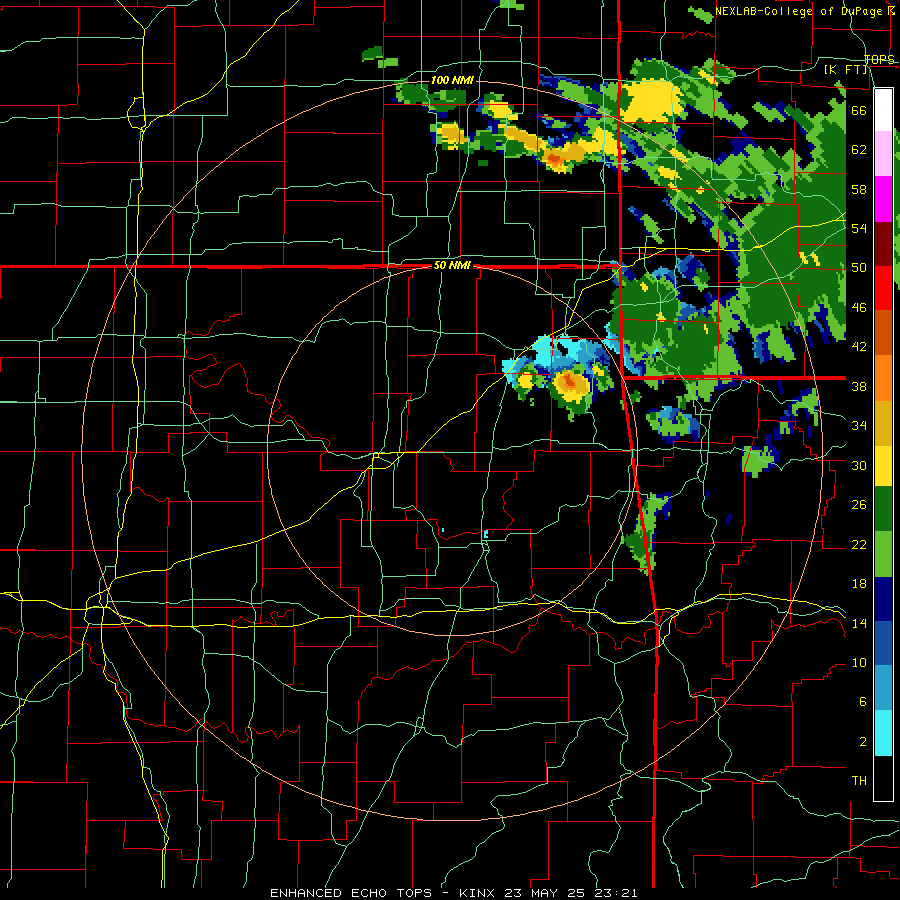
Task: Click the gold legend color band
Action: click(883, 423)
